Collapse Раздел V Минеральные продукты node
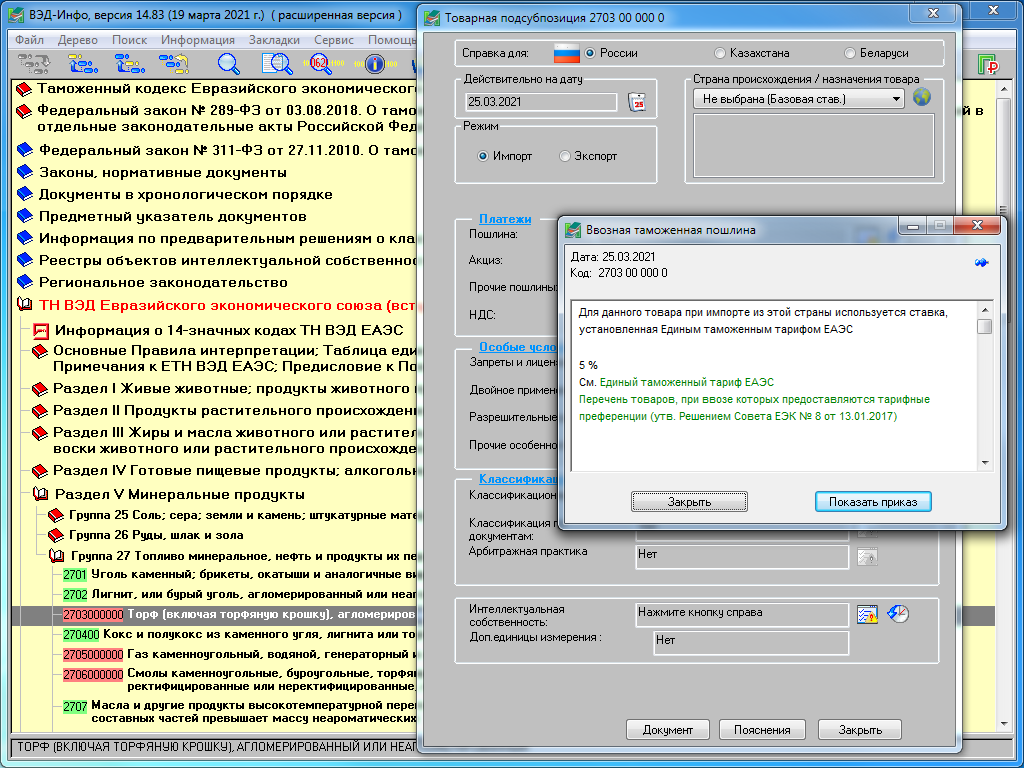1024x768 pixels. 41,494
